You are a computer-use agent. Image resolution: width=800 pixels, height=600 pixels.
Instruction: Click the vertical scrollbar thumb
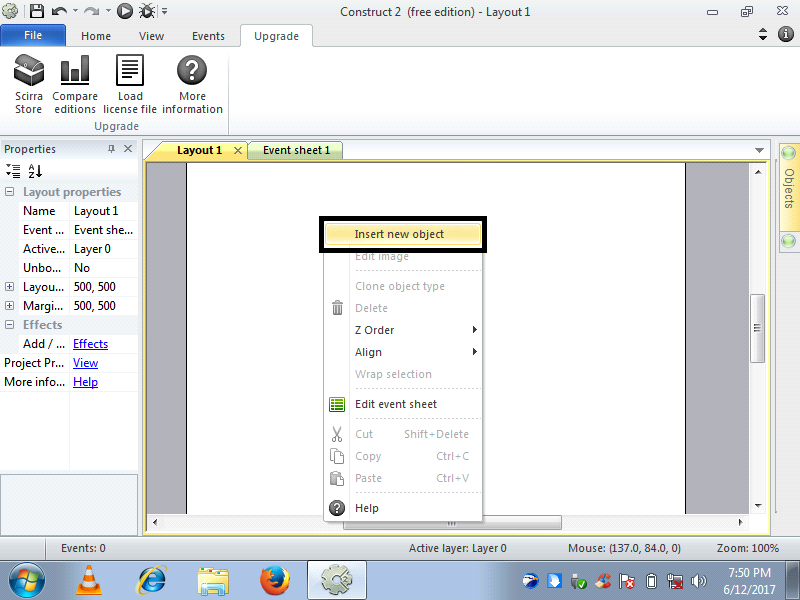click(757, 328)
